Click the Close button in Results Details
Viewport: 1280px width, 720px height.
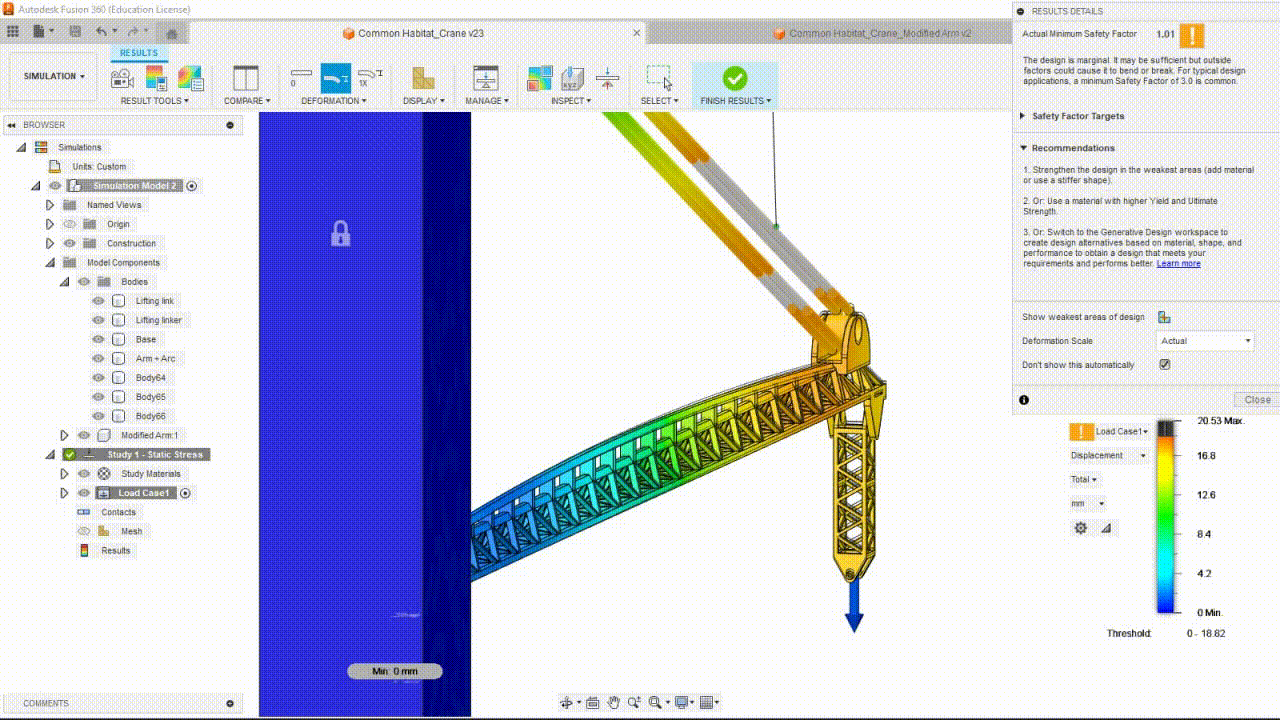coord(1256,399)
